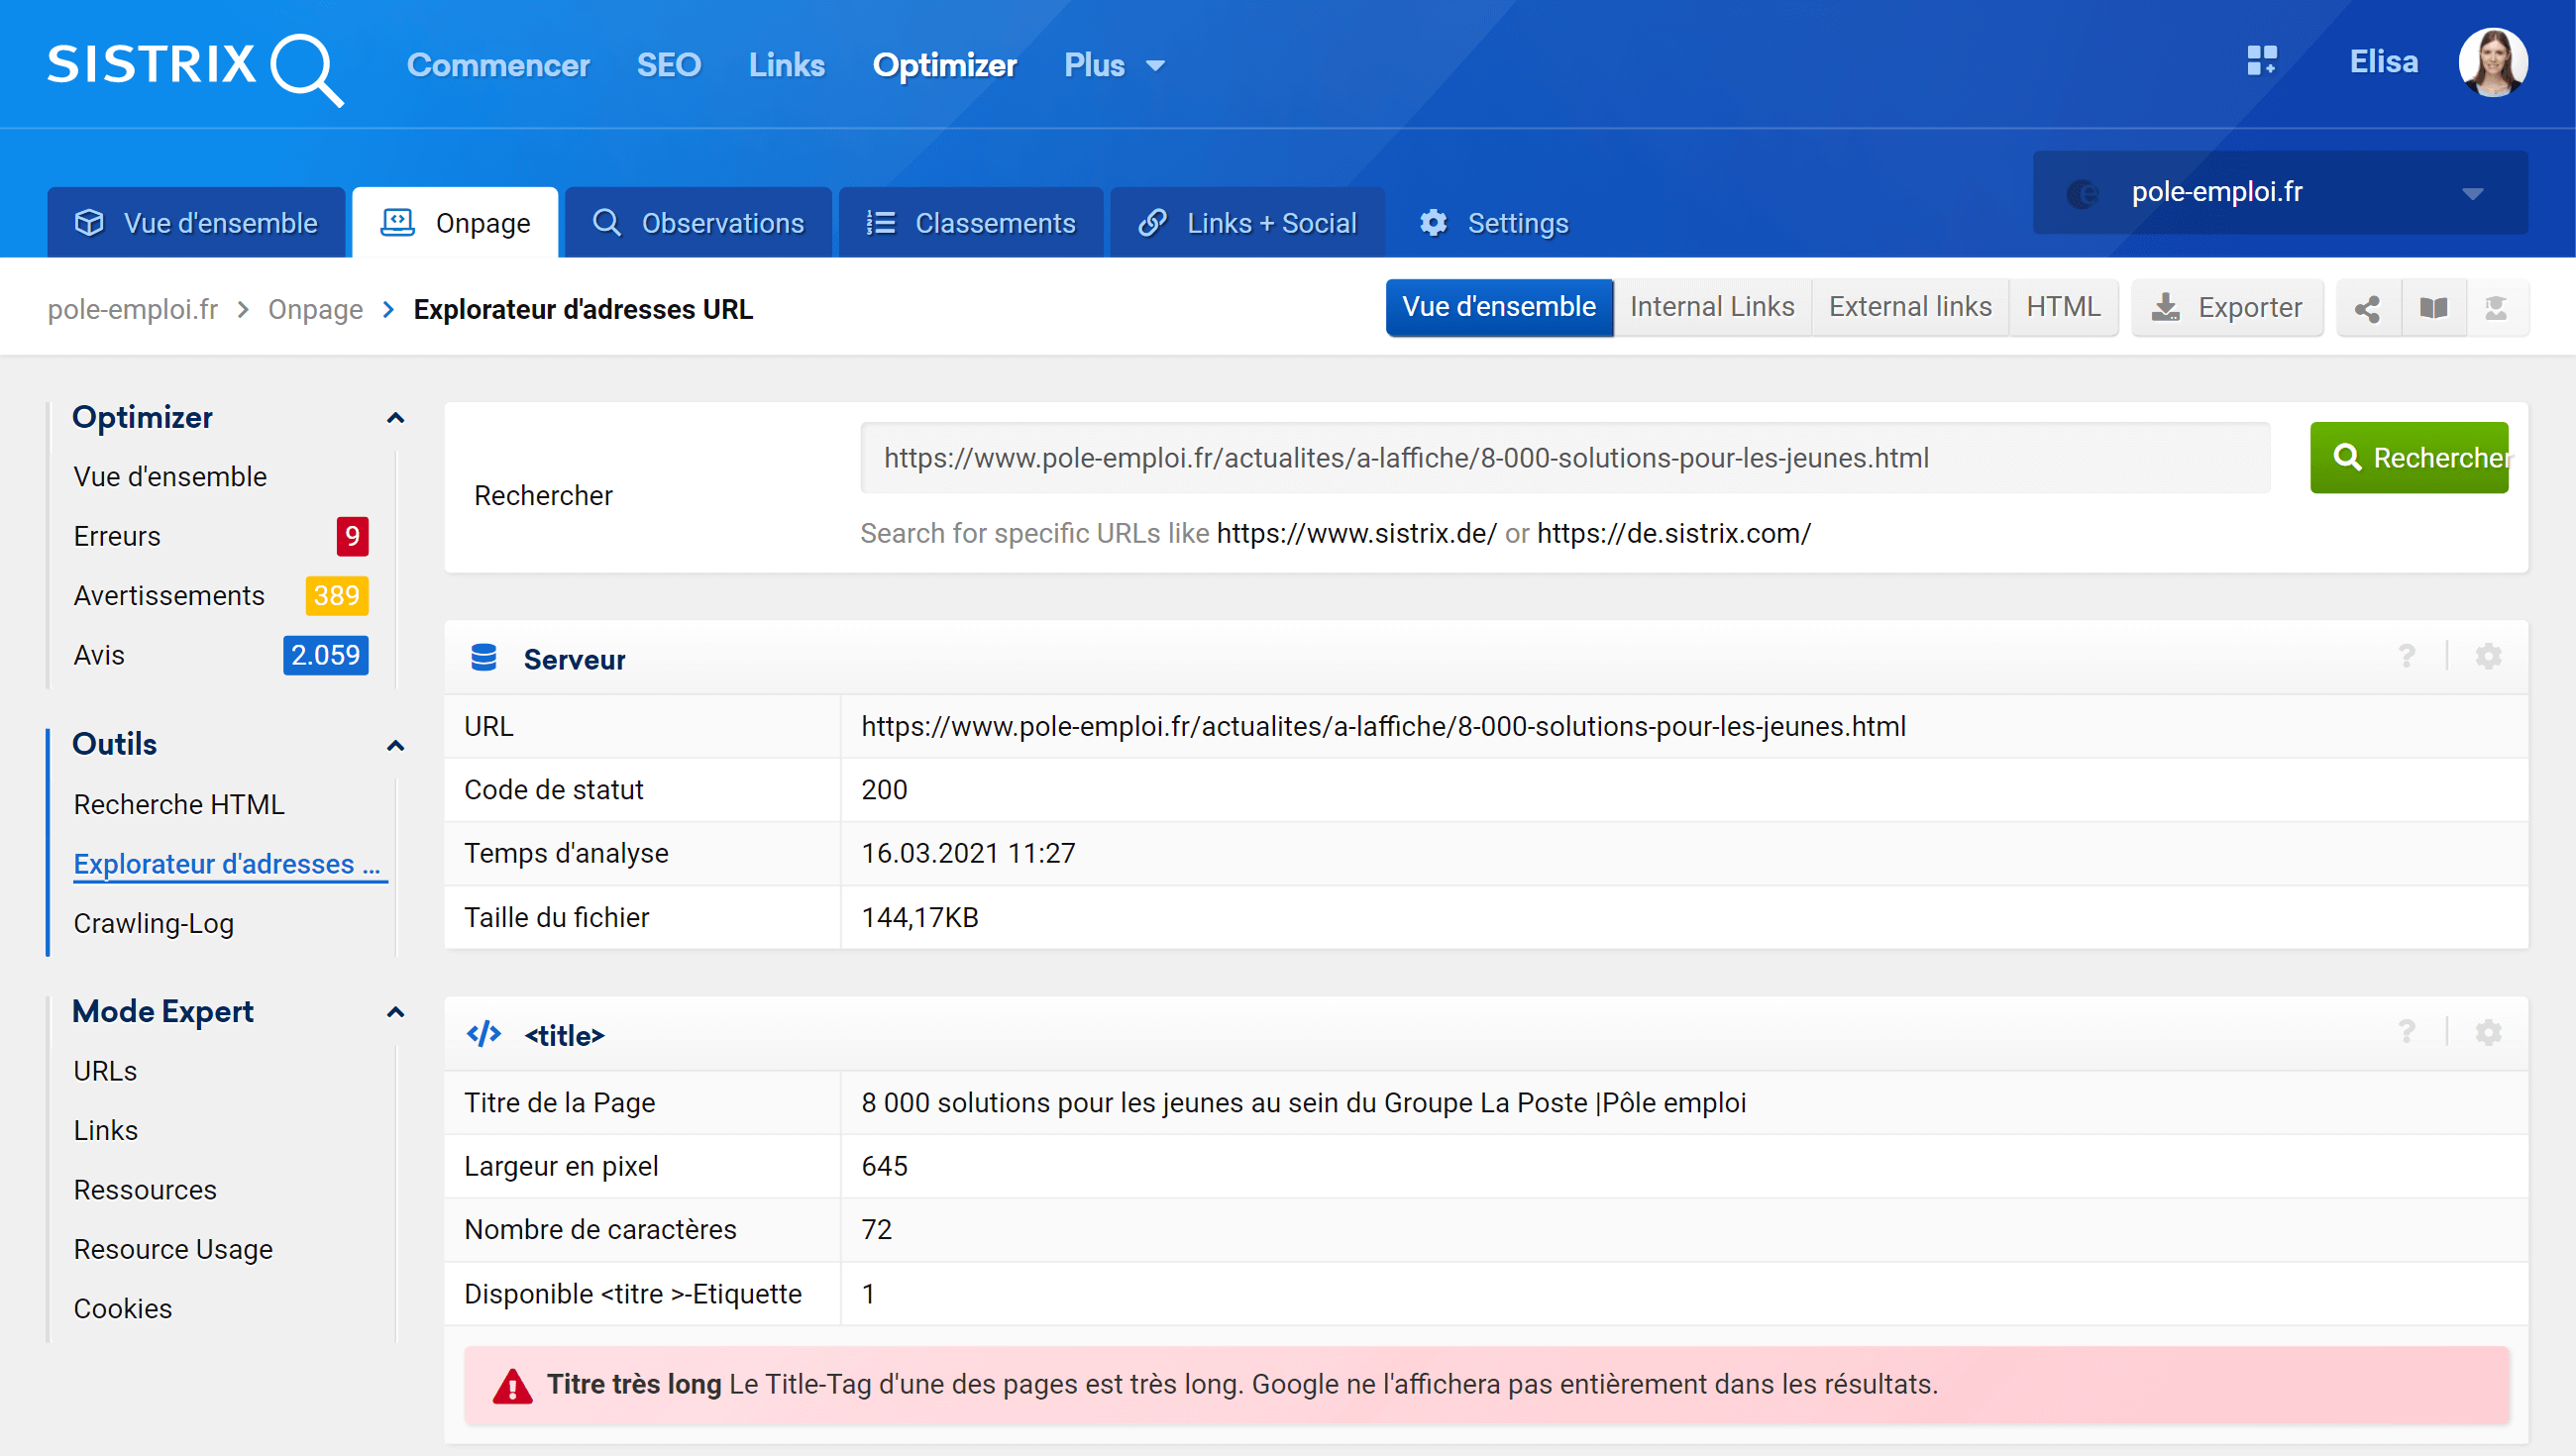Click the Serveur database icon
Viewport: 2576px width, 1456px height.
point(484,658)
